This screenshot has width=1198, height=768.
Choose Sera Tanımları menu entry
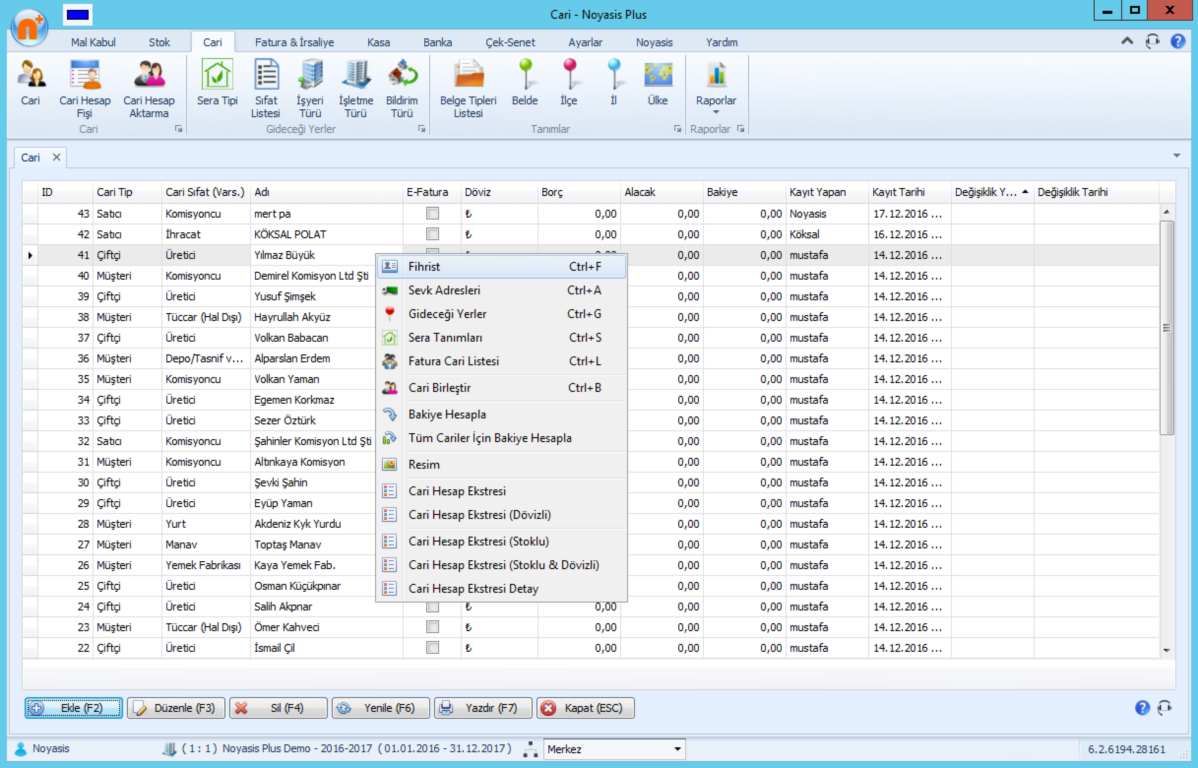pos(501,338)
